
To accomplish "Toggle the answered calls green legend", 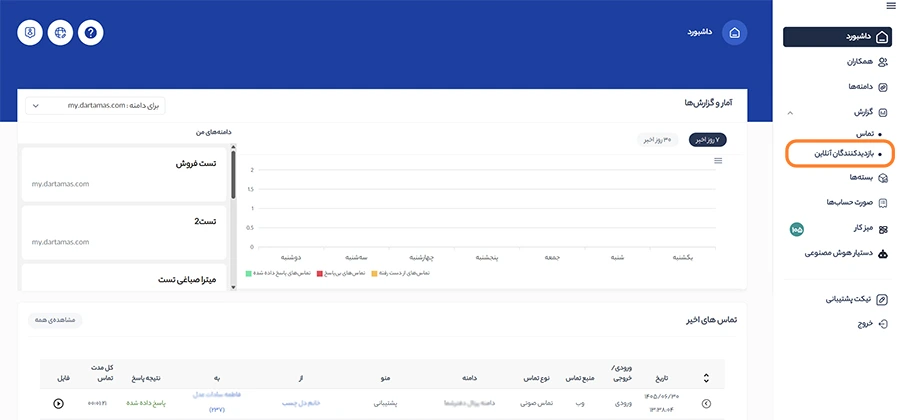I will click(x=278, y=273).
